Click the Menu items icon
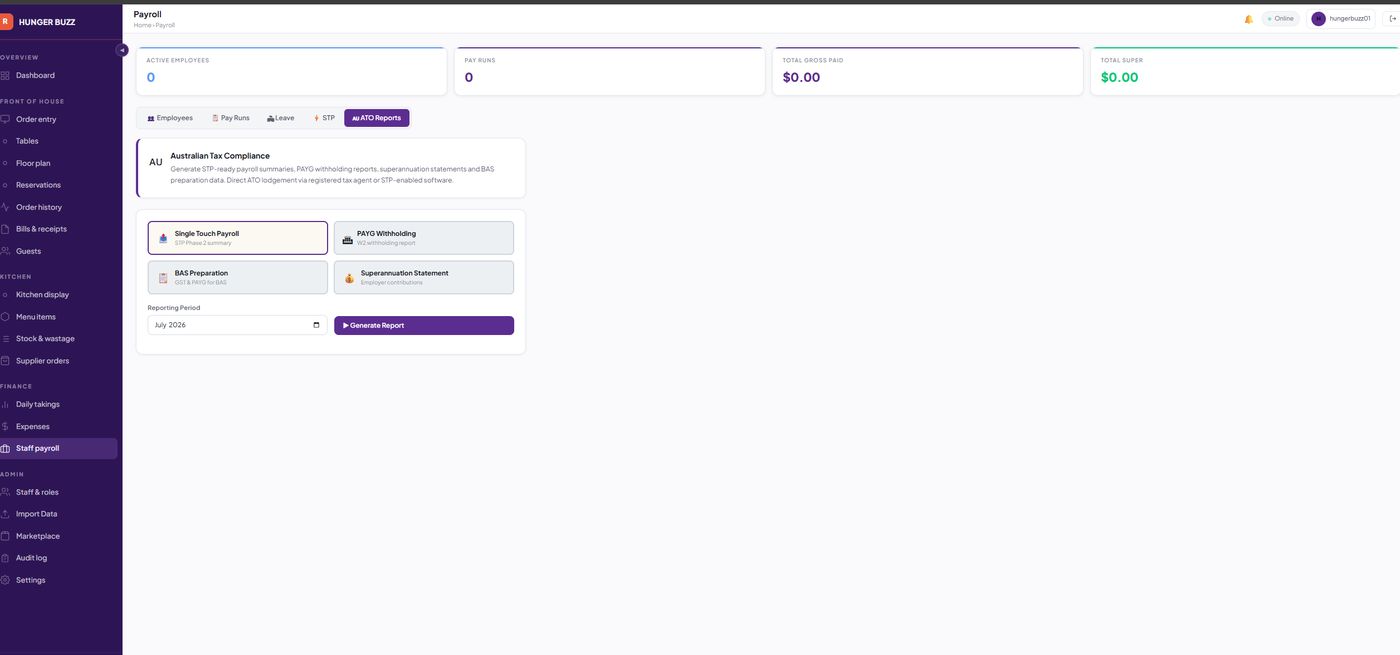 [5, 317]
